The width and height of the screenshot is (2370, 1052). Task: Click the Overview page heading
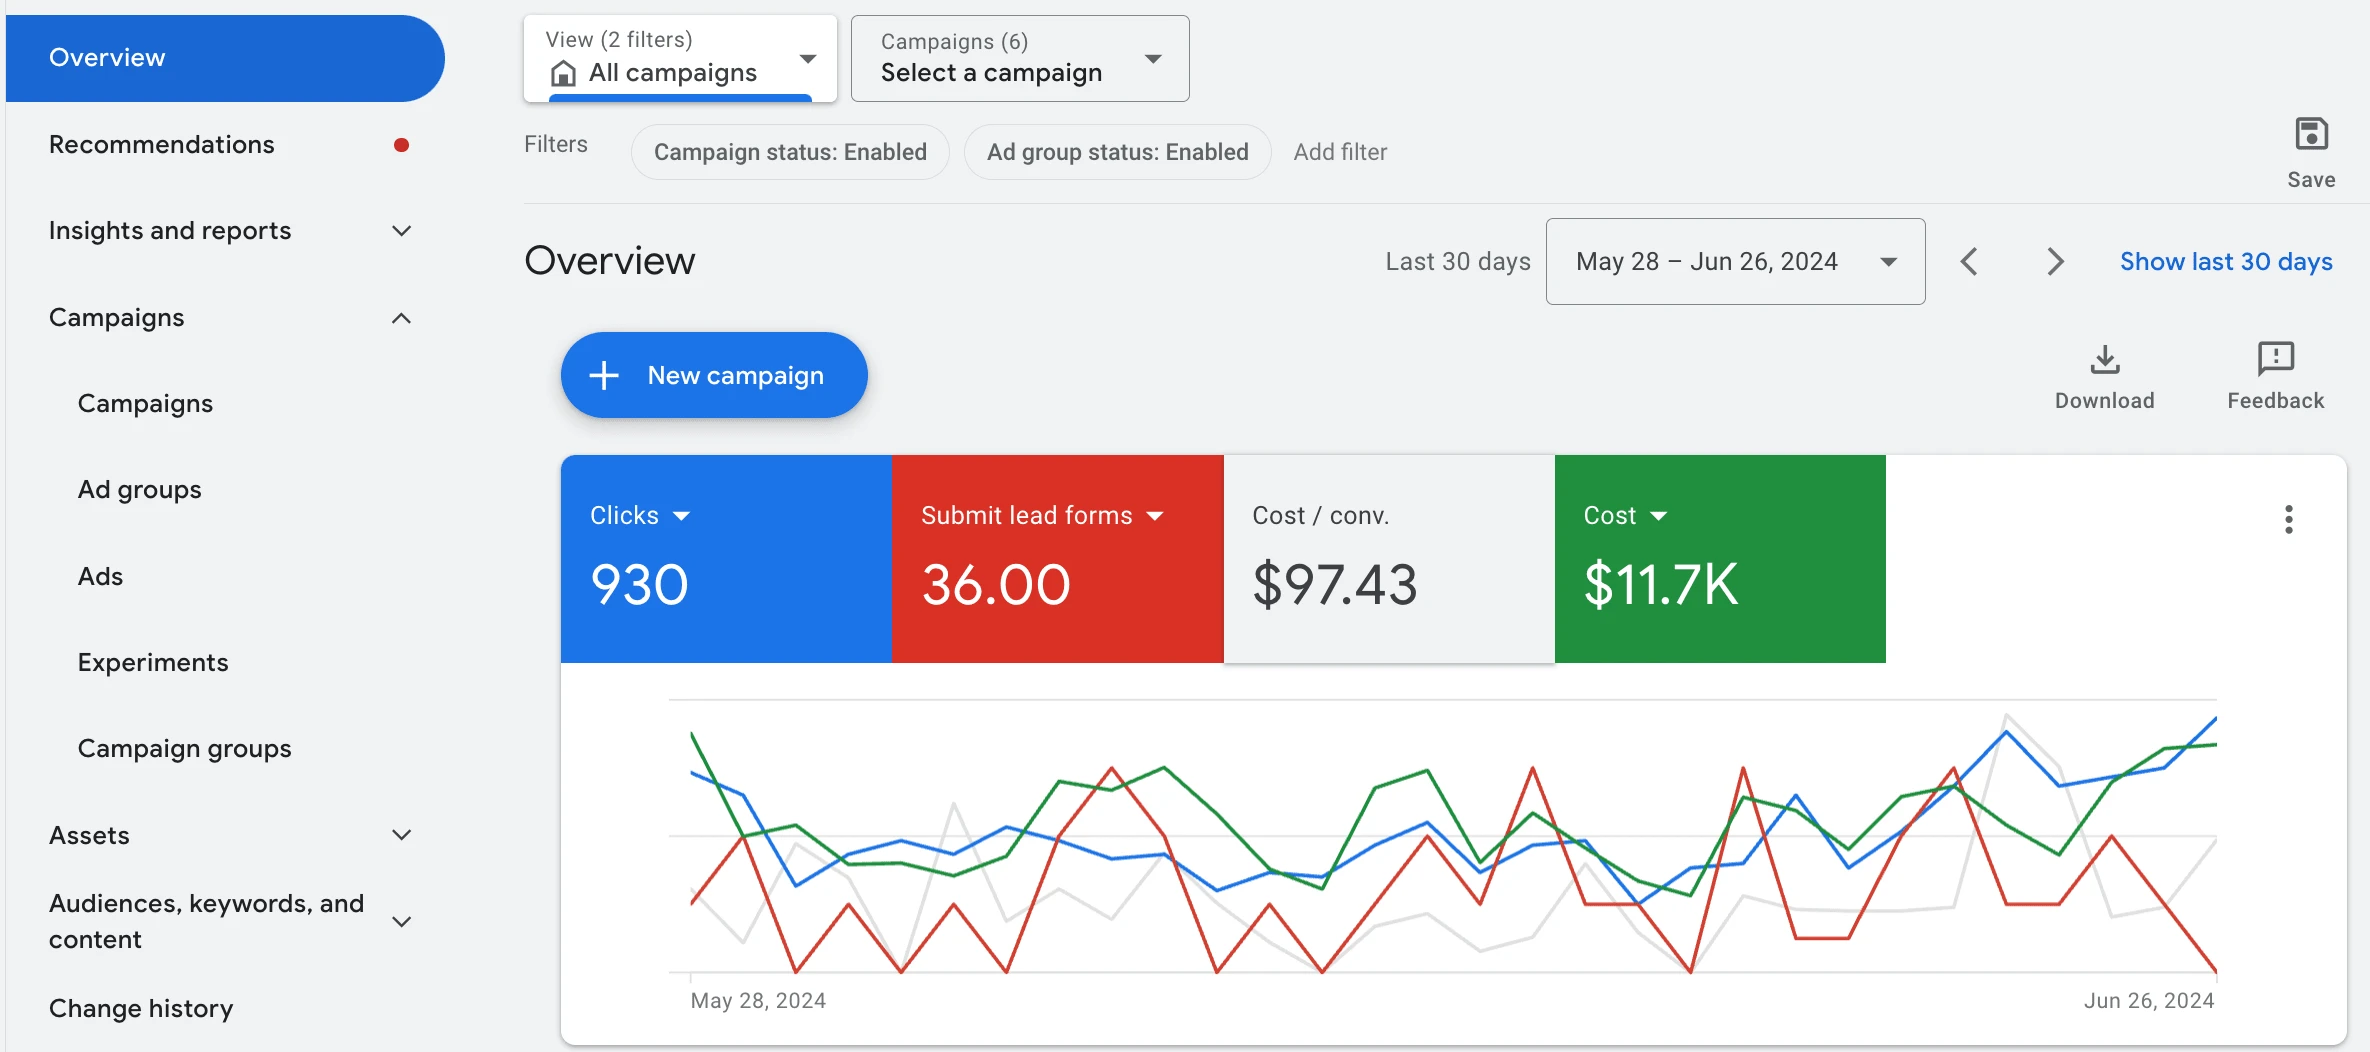tap(610, 261)
